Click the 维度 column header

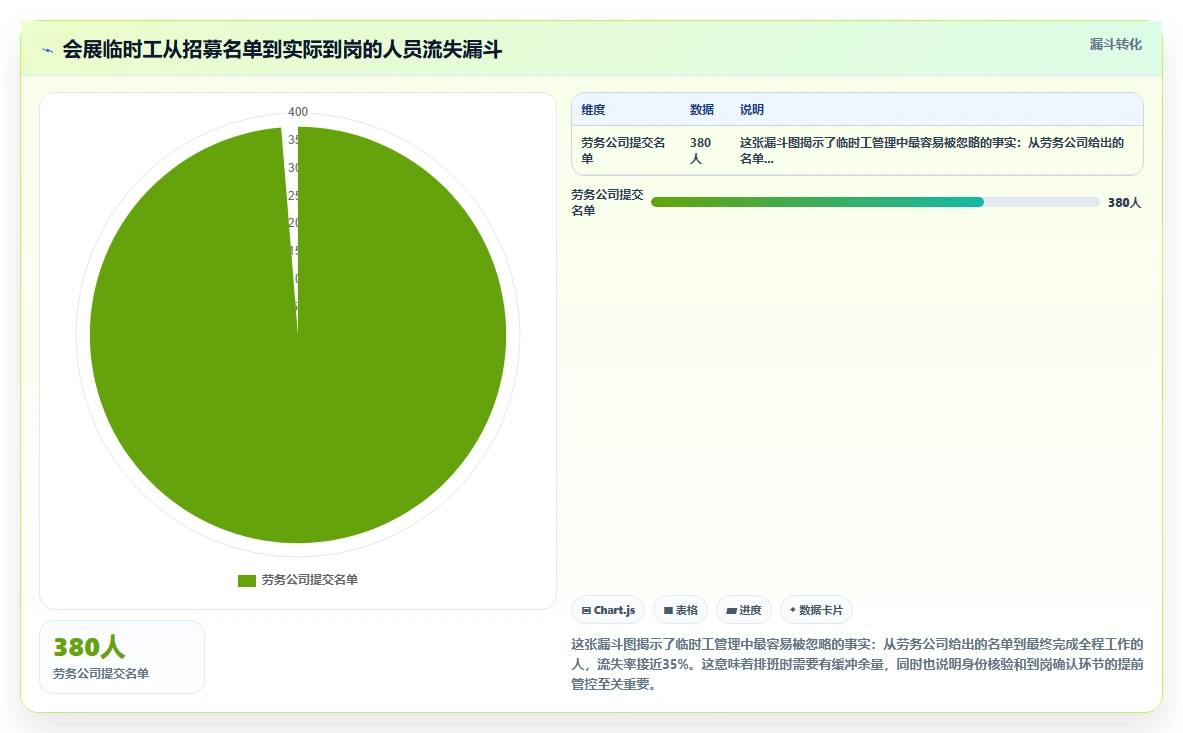(x=593, y=109)
